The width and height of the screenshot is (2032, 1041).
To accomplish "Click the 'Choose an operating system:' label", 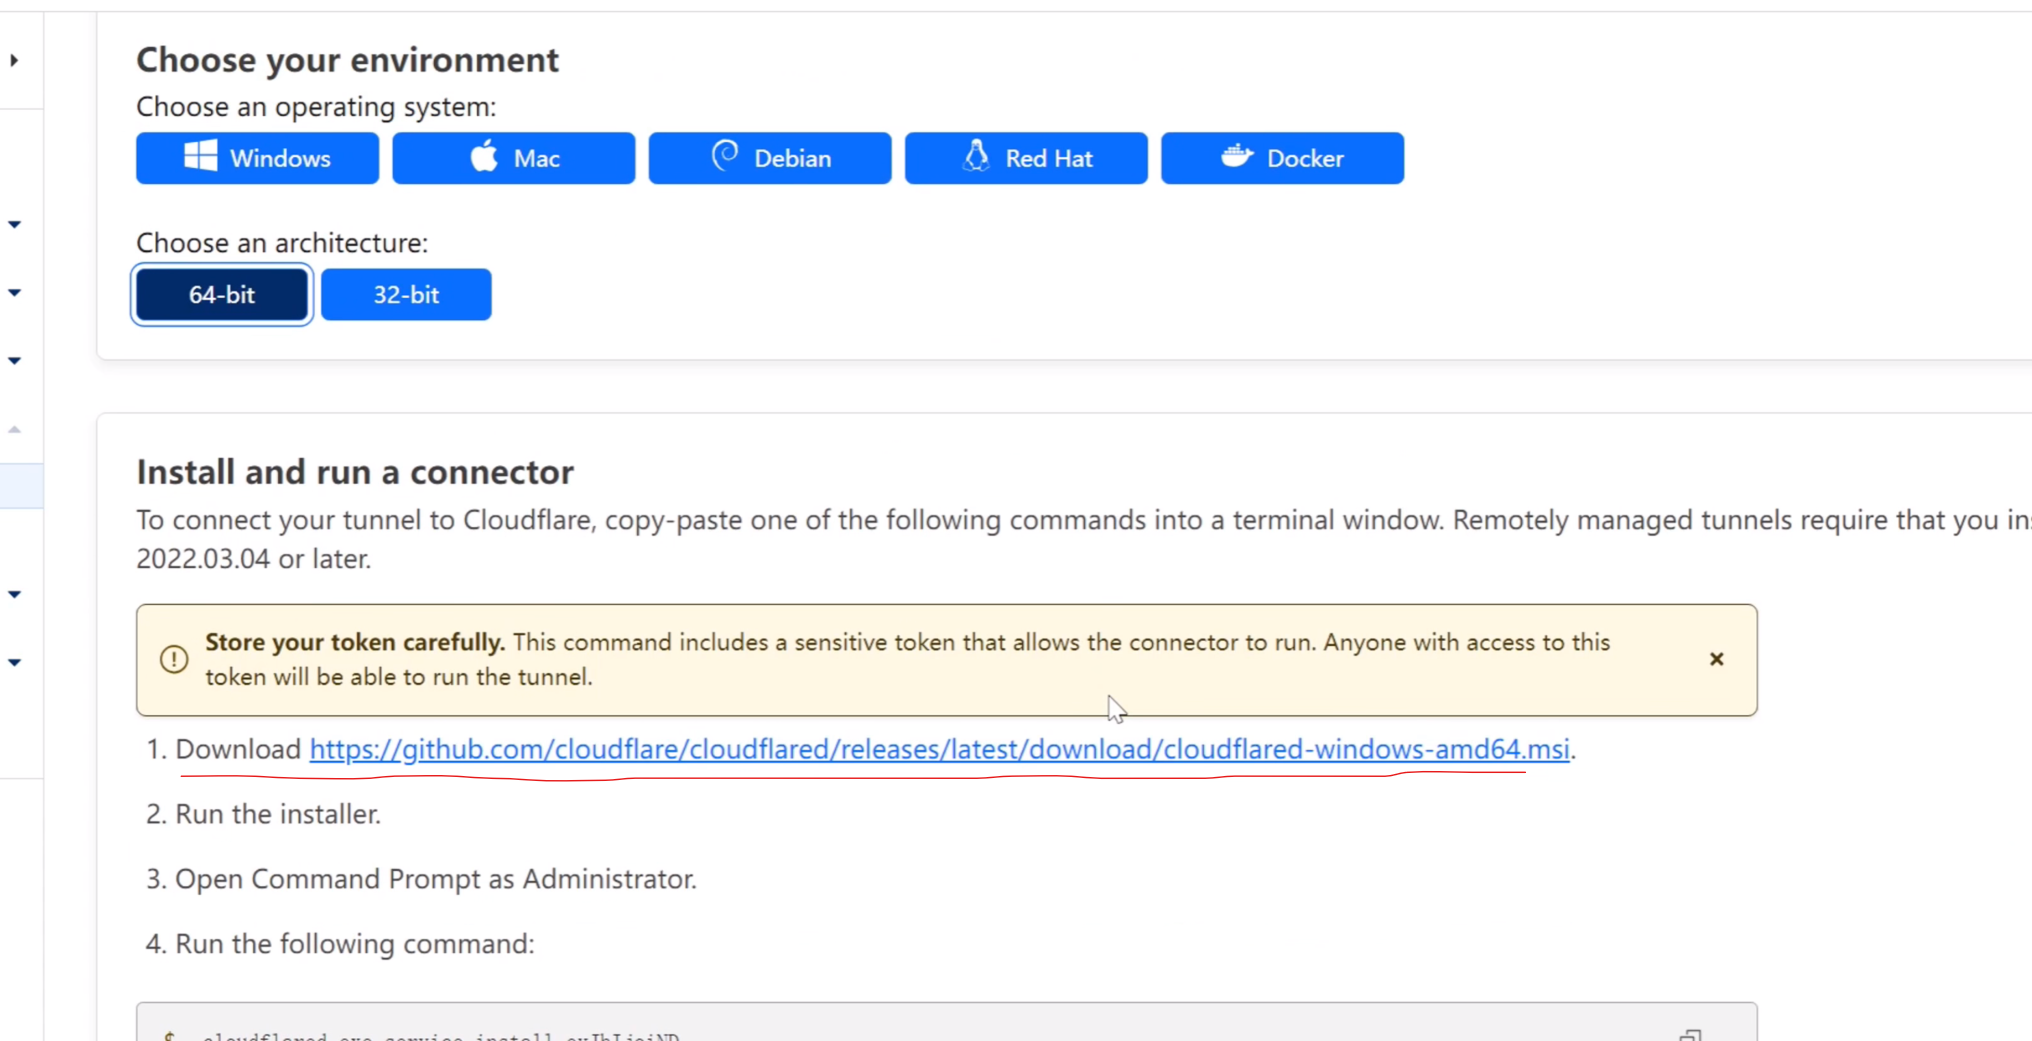I will pyautogui.click(x=316, y=107).
